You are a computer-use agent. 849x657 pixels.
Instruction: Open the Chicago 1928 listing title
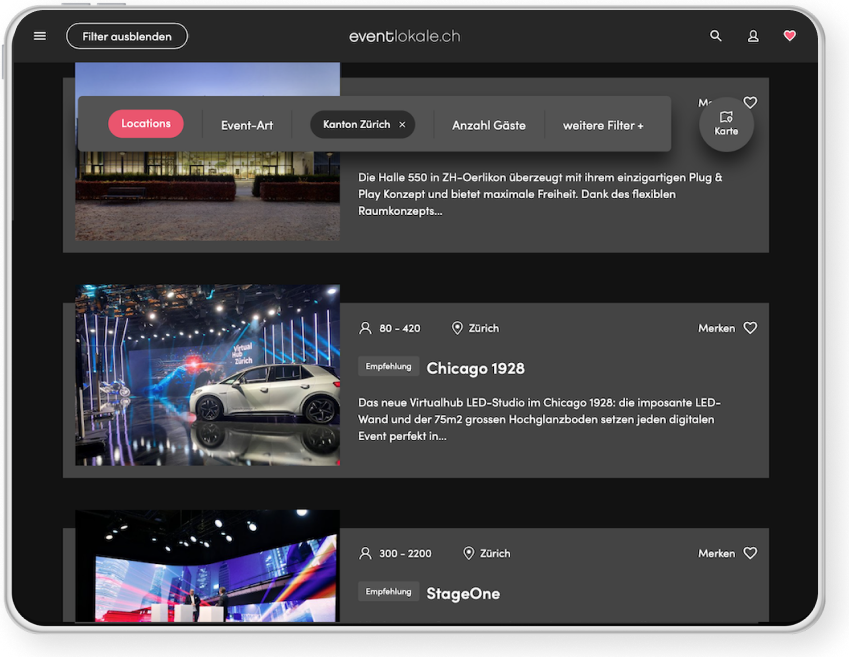pos(475,368)
